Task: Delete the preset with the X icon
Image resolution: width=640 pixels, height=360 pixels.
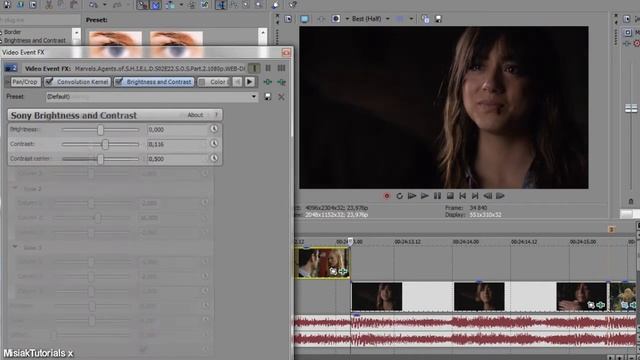Action: (281, 97)
